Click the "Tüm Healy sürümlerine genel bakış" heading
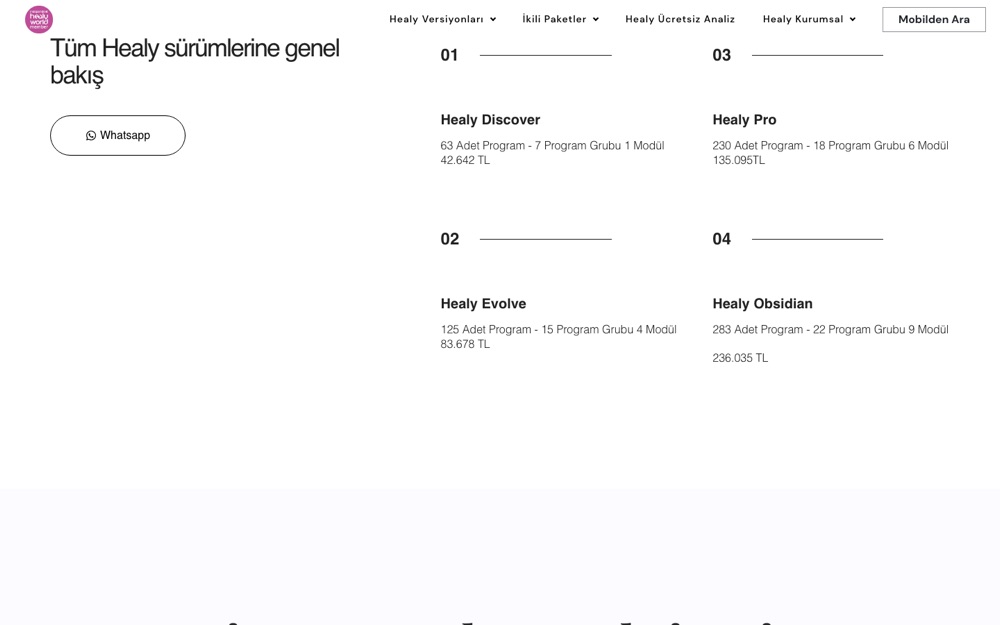Screen dimensions: 1000x625 click(x=195, y=62)
